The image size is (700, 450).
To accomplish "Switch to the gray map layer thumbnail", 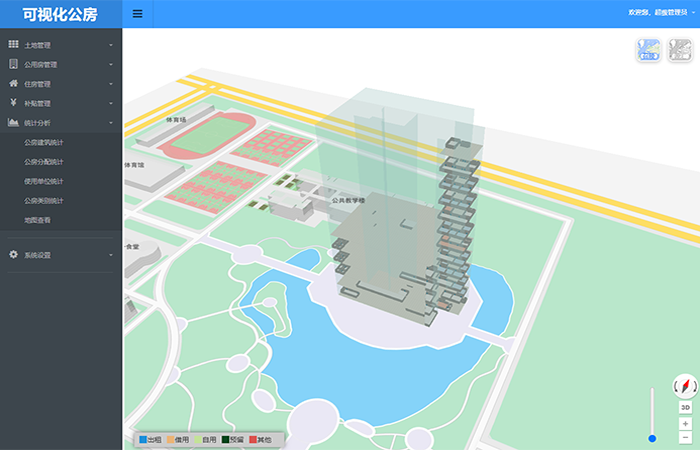I will coord(680,50).
